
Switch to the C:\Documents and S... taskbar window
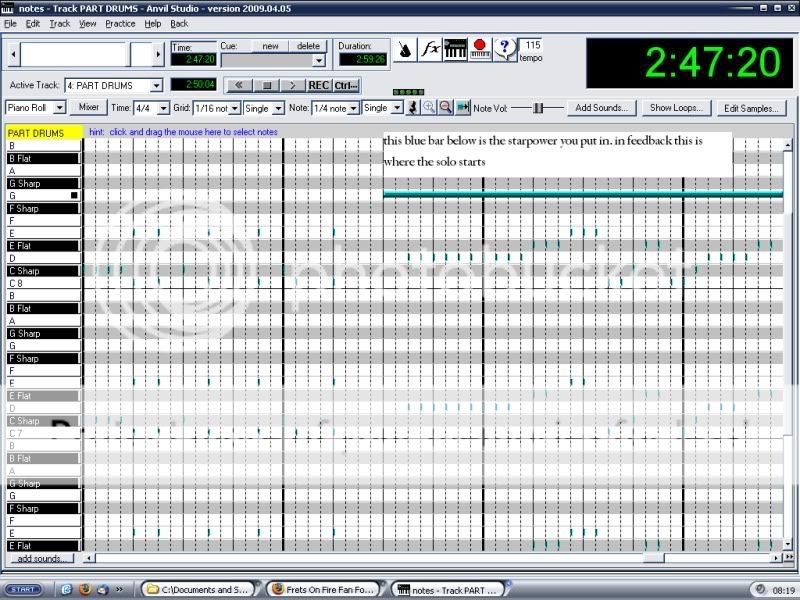click(x=201, y=589)
